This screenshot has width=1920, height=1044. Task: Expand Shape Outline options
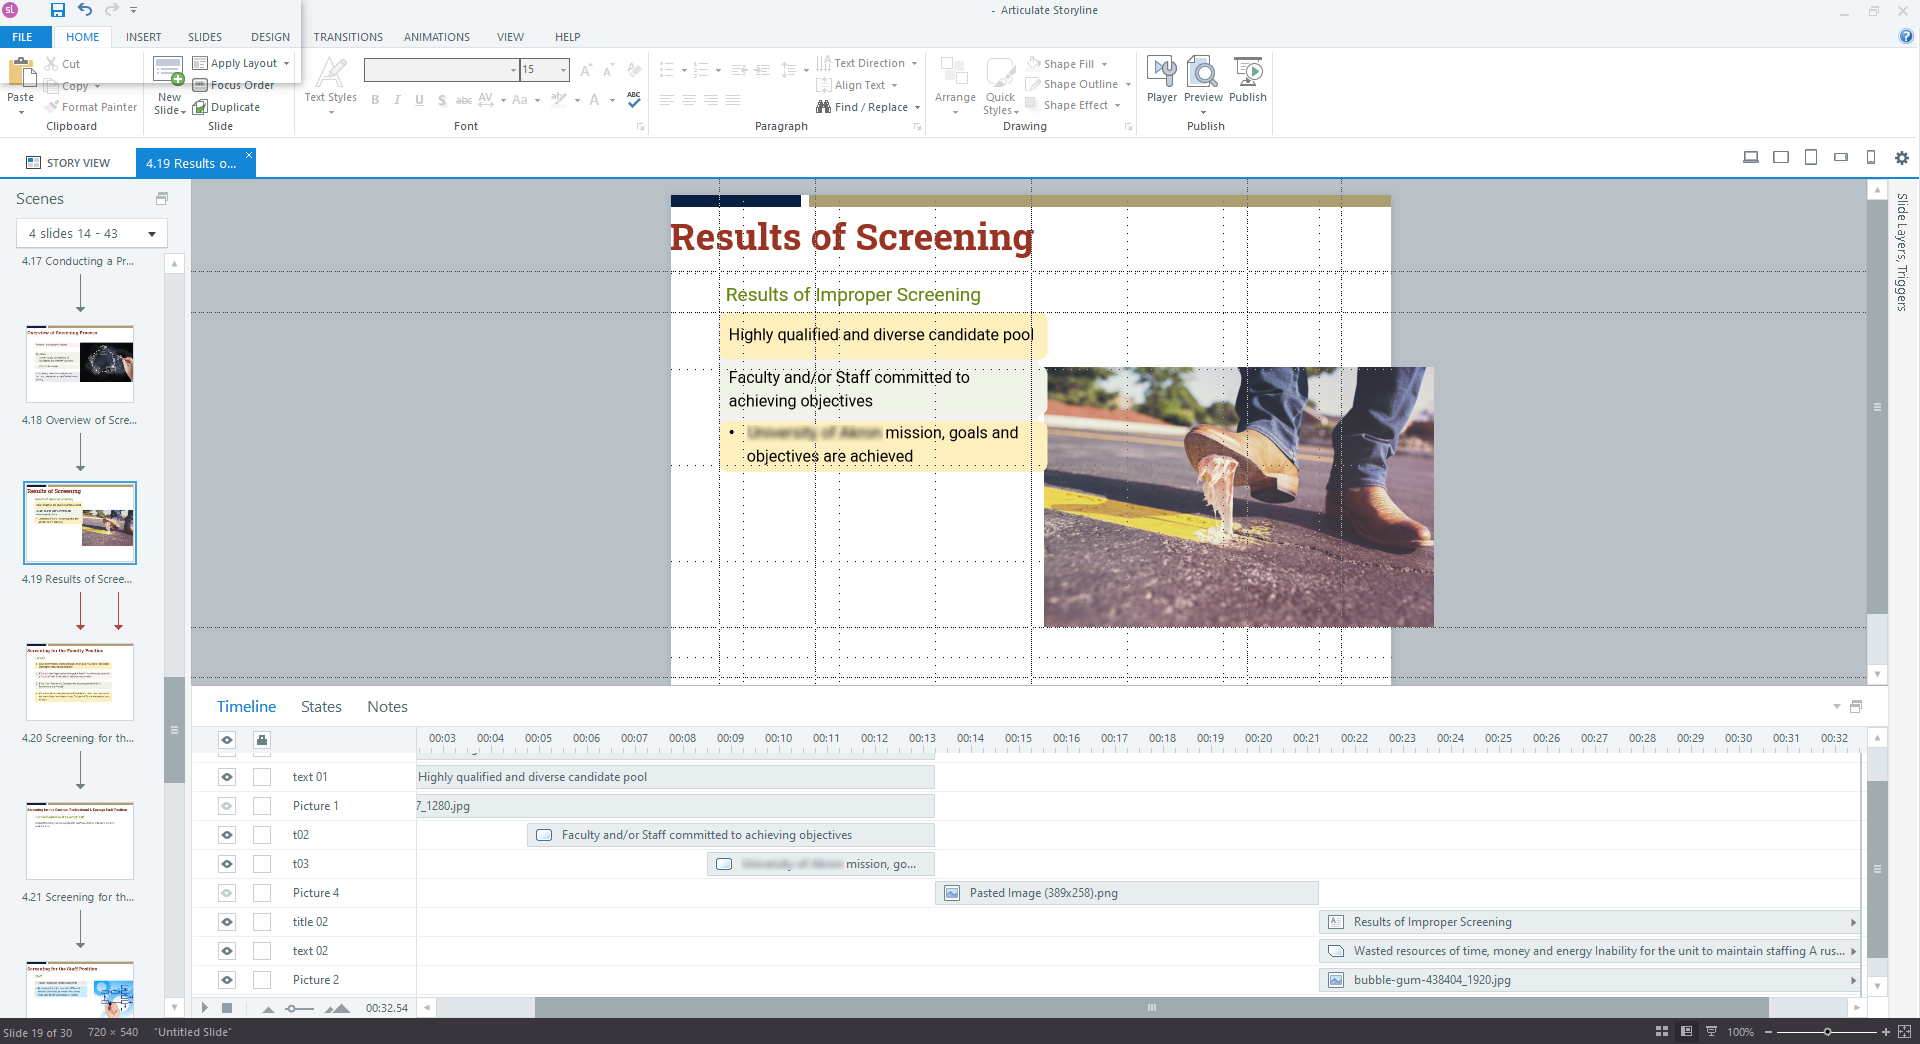(1128, 85)
